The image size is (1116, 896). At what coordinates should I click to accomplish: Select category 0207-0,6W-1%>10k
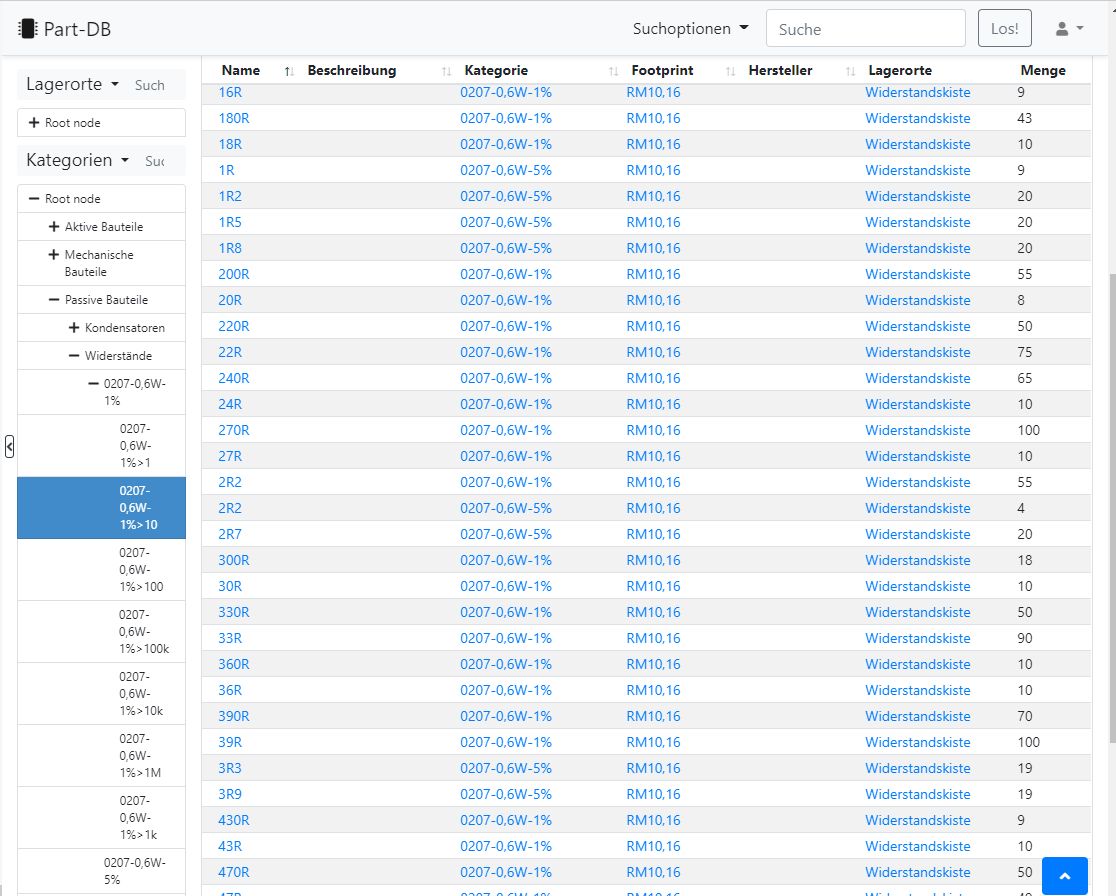click(101, 693)
